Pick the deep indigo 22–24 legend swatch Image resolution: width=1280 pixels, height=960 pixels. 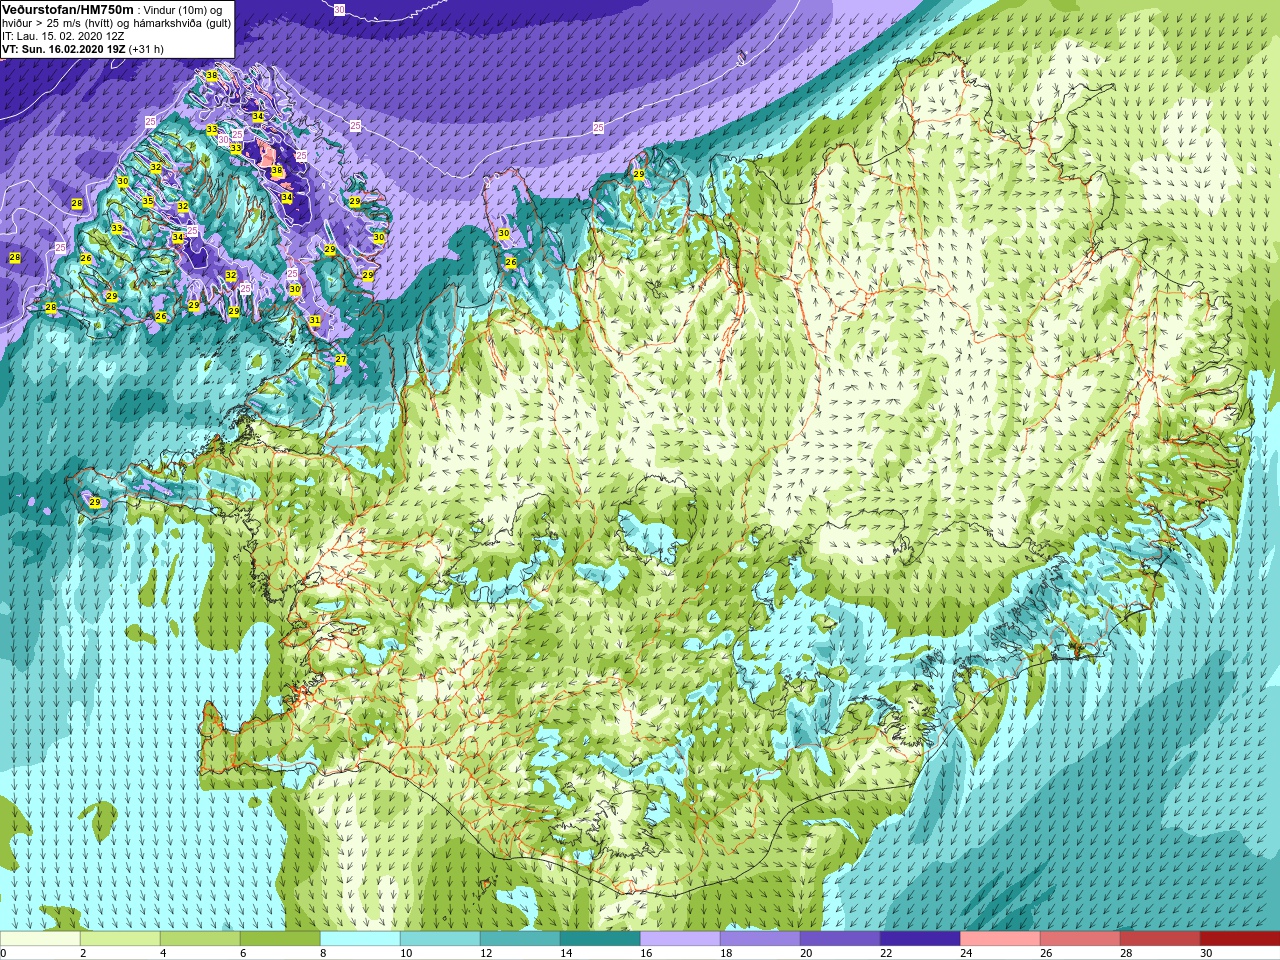(x=920, y=938)
